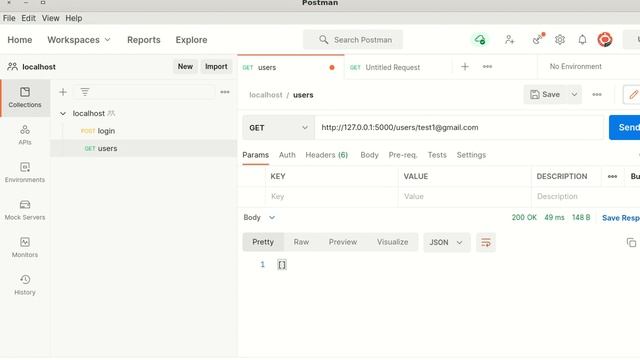Open the File menu
This screenshot has width=640, height=360.
click(9, 18)
